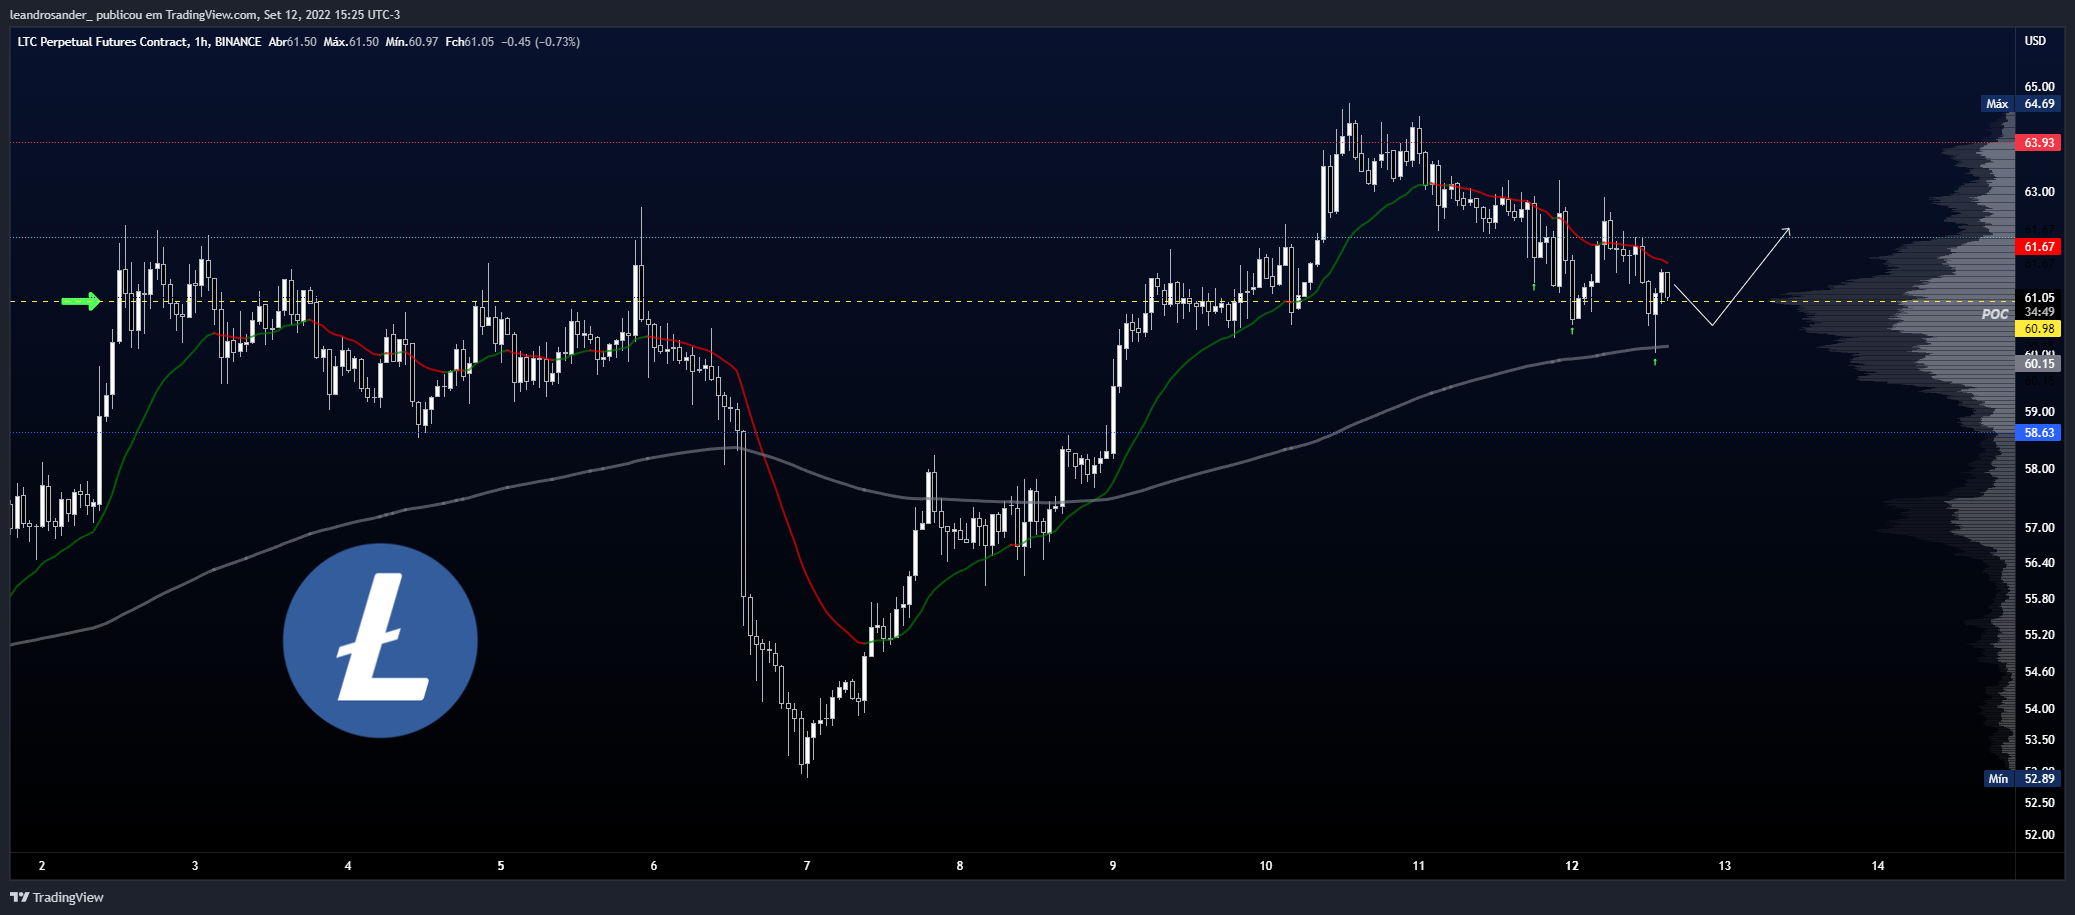Click the gray 60.15 price label
2075x915 pixels.
point(2039,363)
